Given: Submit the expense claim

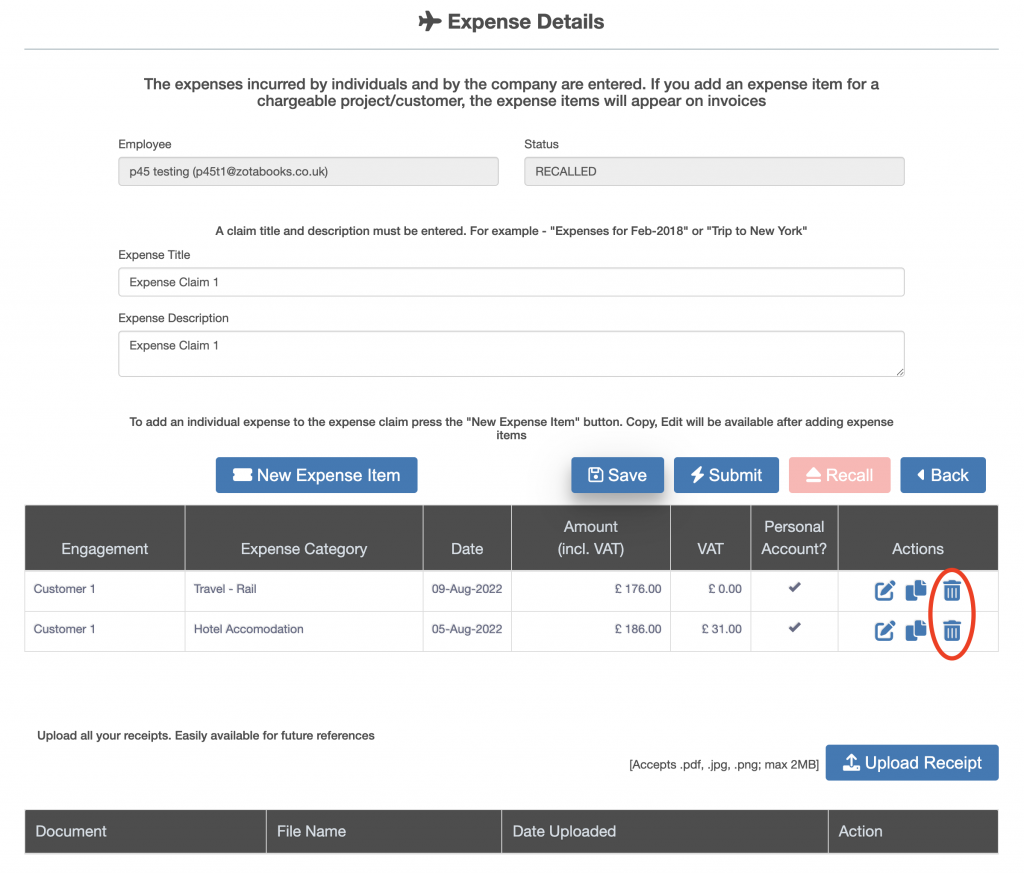Looking at the screenshot, I should (x=726, y=475).
